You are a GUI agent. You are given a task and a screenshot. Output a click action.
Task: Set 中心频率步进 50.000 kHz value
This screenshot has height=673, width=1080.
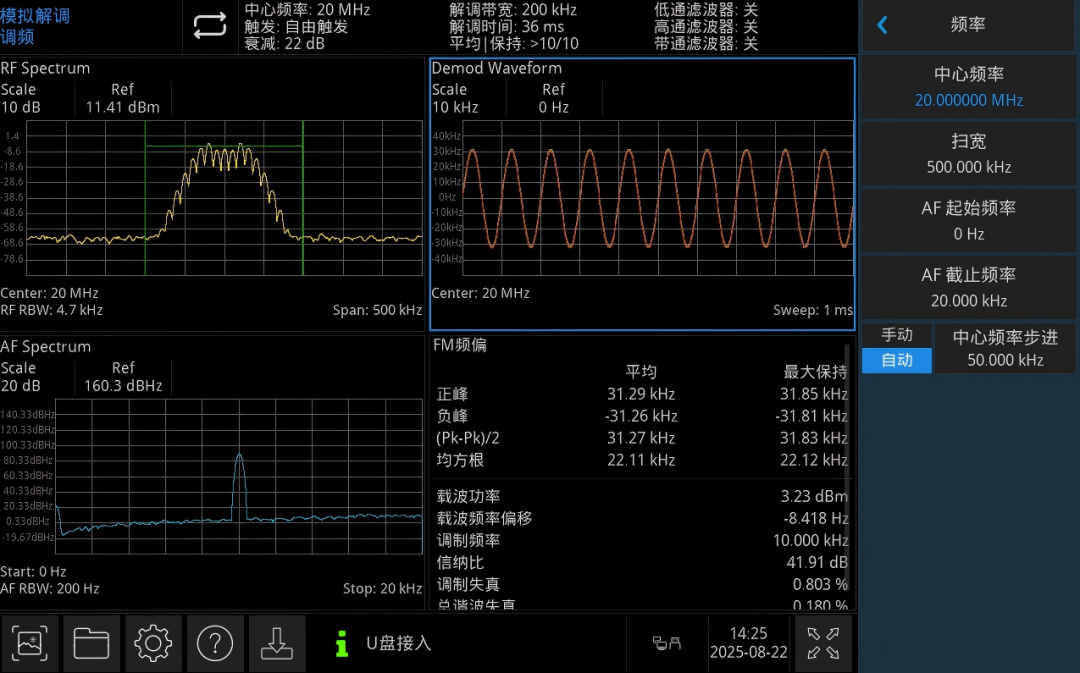[x=1005, y=349]
